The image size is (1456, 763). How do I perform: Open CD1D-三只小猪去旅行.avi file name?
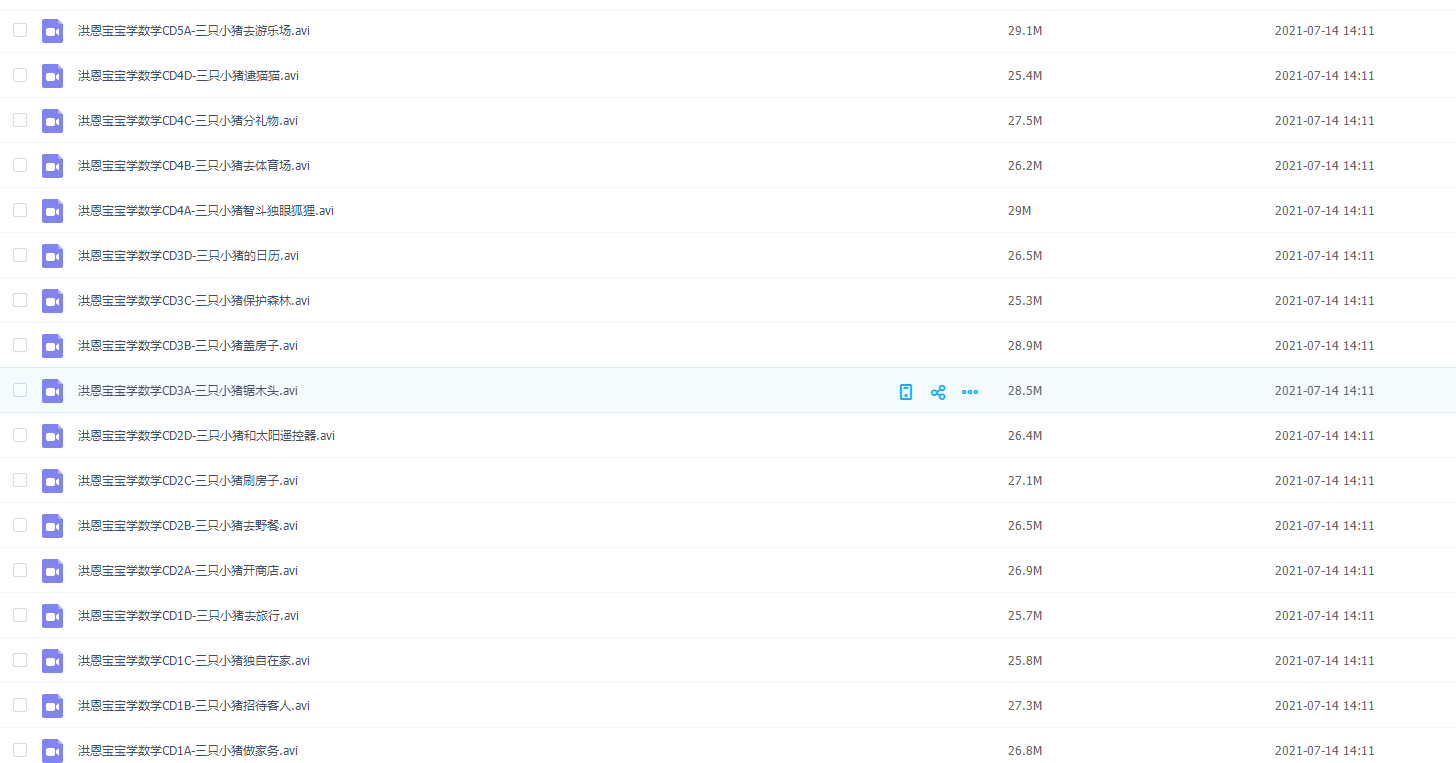coord(188,616)
